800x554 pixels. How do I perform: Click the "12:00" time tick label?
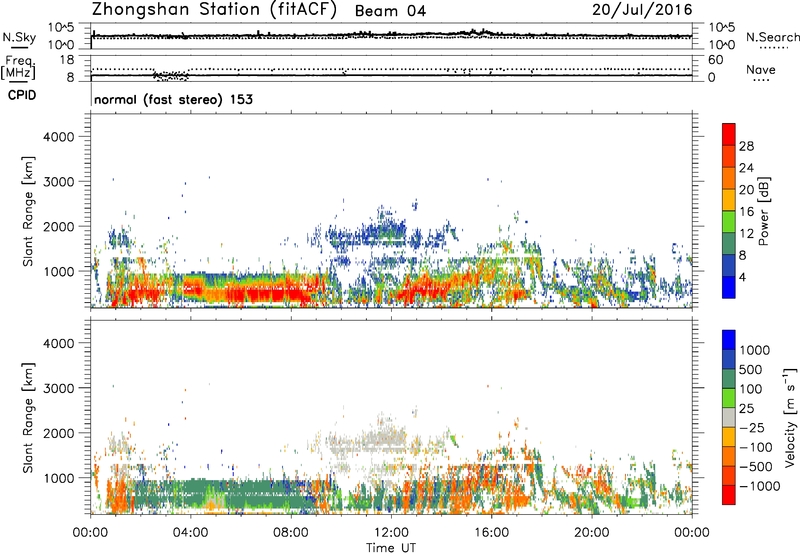pyautogui.click(x=391, y=533)
